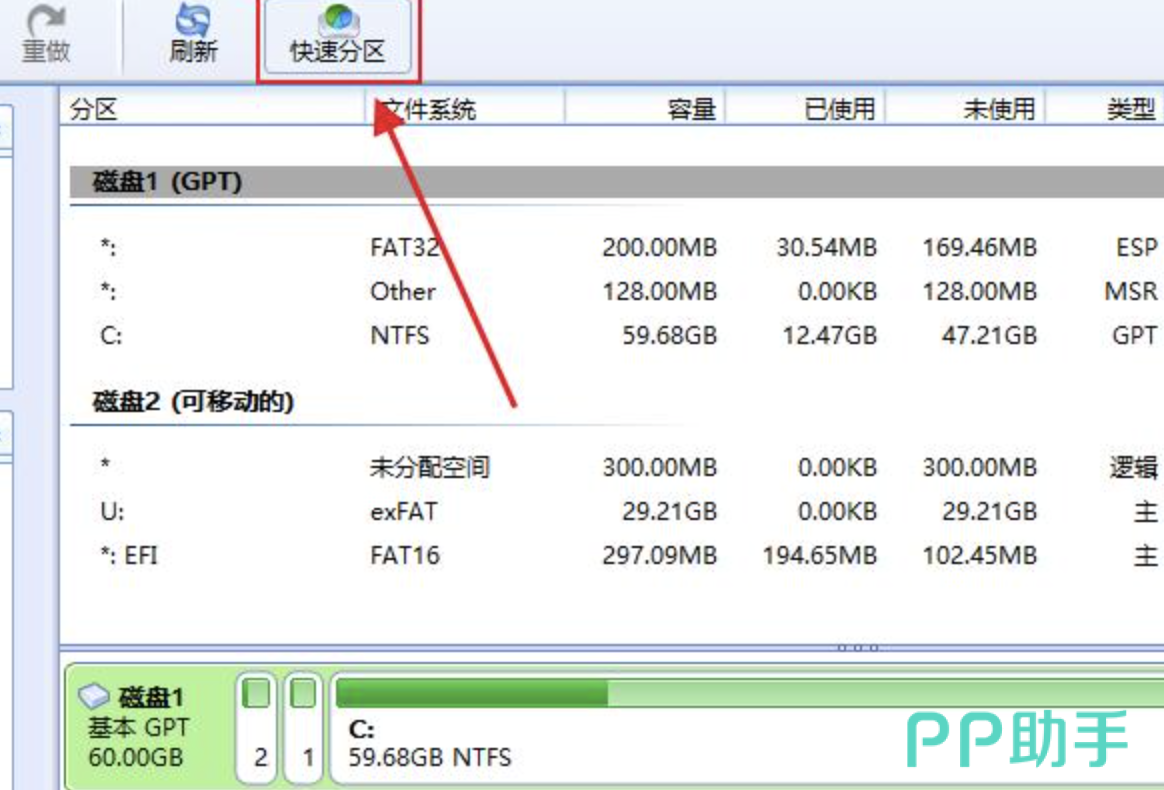Select the Other 128.00MB MSR partition row

pos(617,291)
